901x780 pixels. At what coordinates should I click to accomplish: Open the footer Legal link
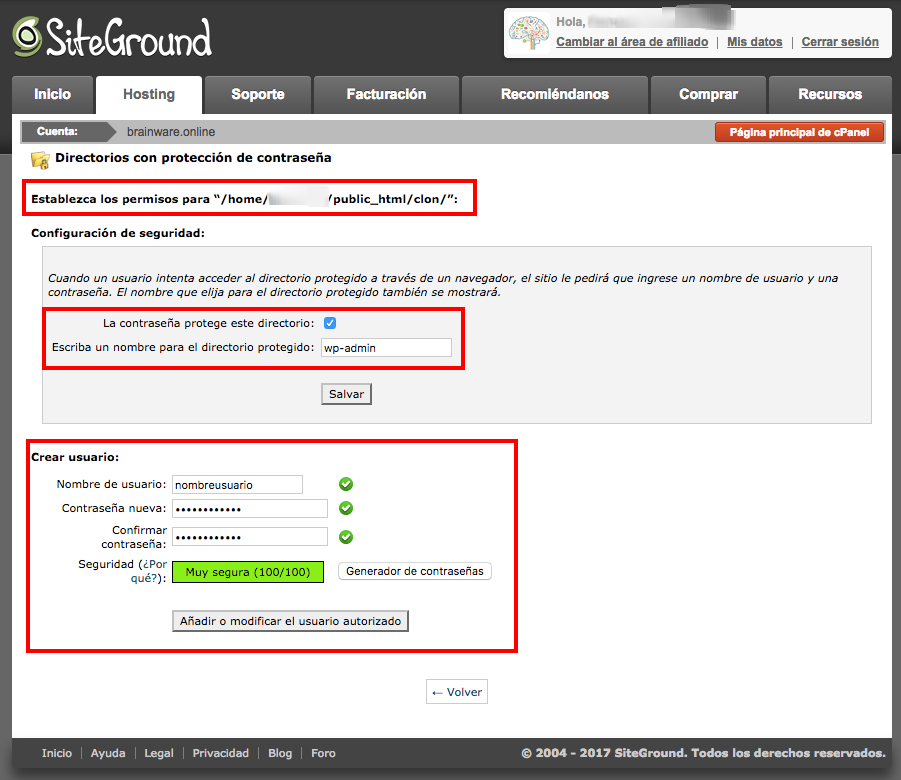[159, 753]
